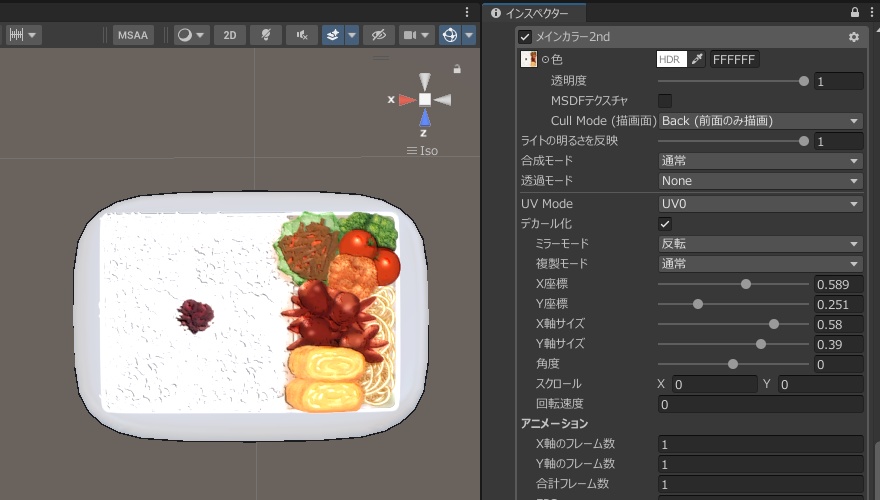Open the メインカラー2nd gear settings
Screen dimensions: 880x500
(x=854, y=37)
